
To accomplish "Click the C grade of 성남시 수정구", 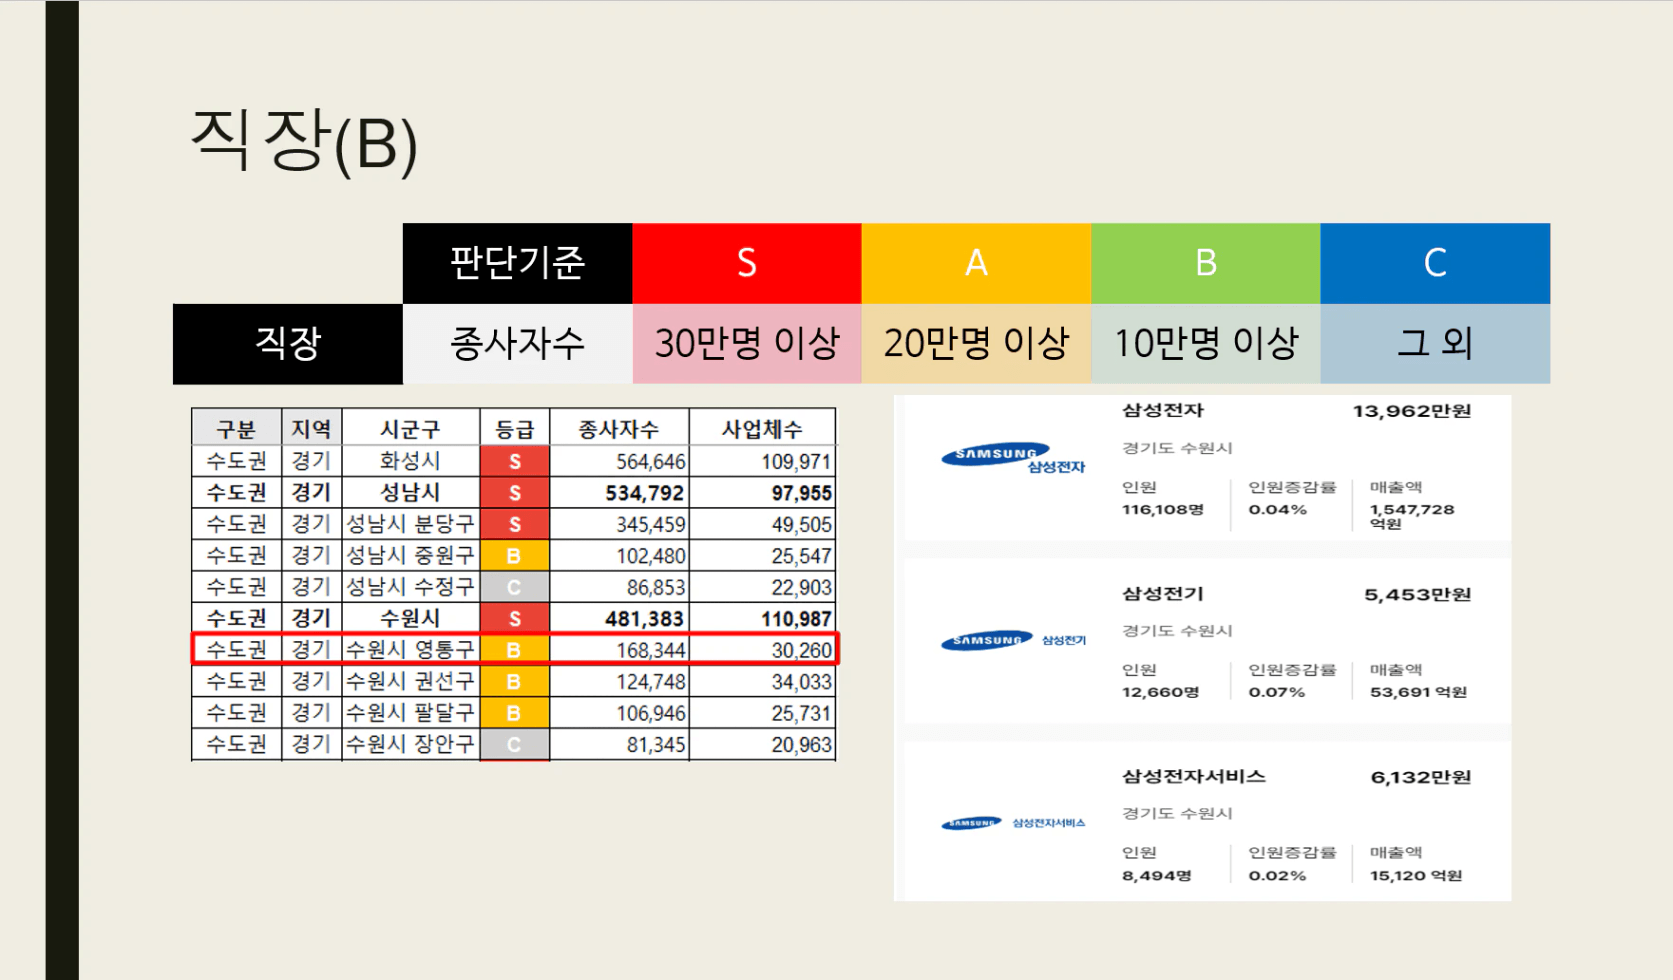I will coord(514,587).
